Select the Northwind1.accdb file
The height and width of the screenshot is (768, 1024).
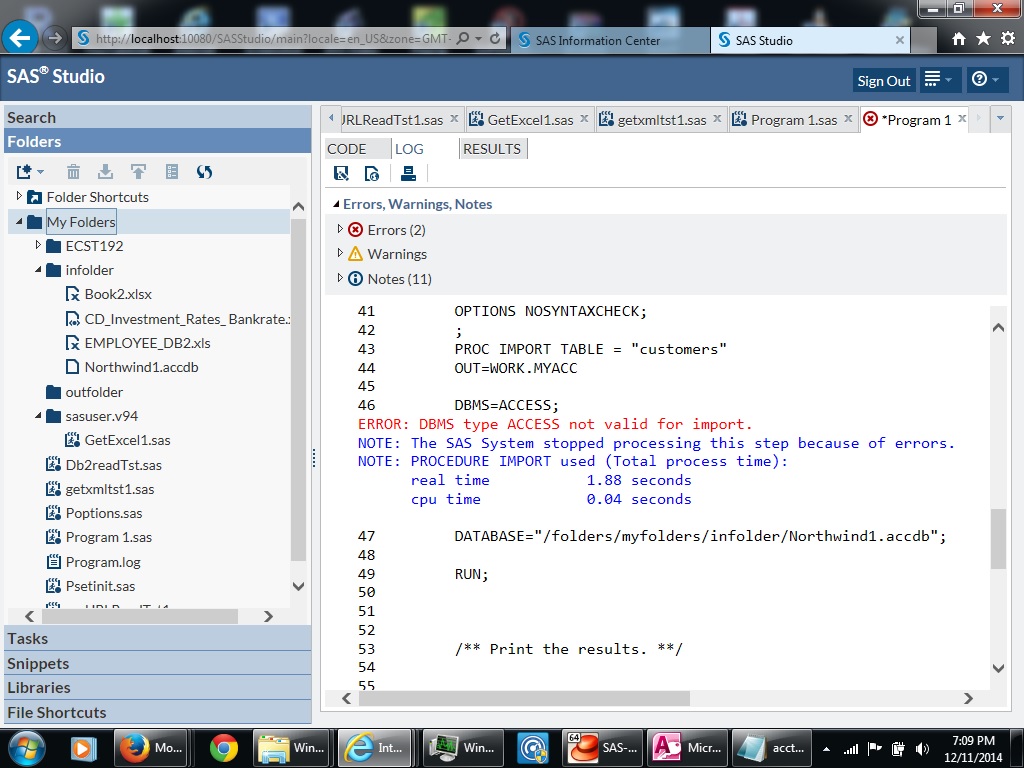(141, 367)
